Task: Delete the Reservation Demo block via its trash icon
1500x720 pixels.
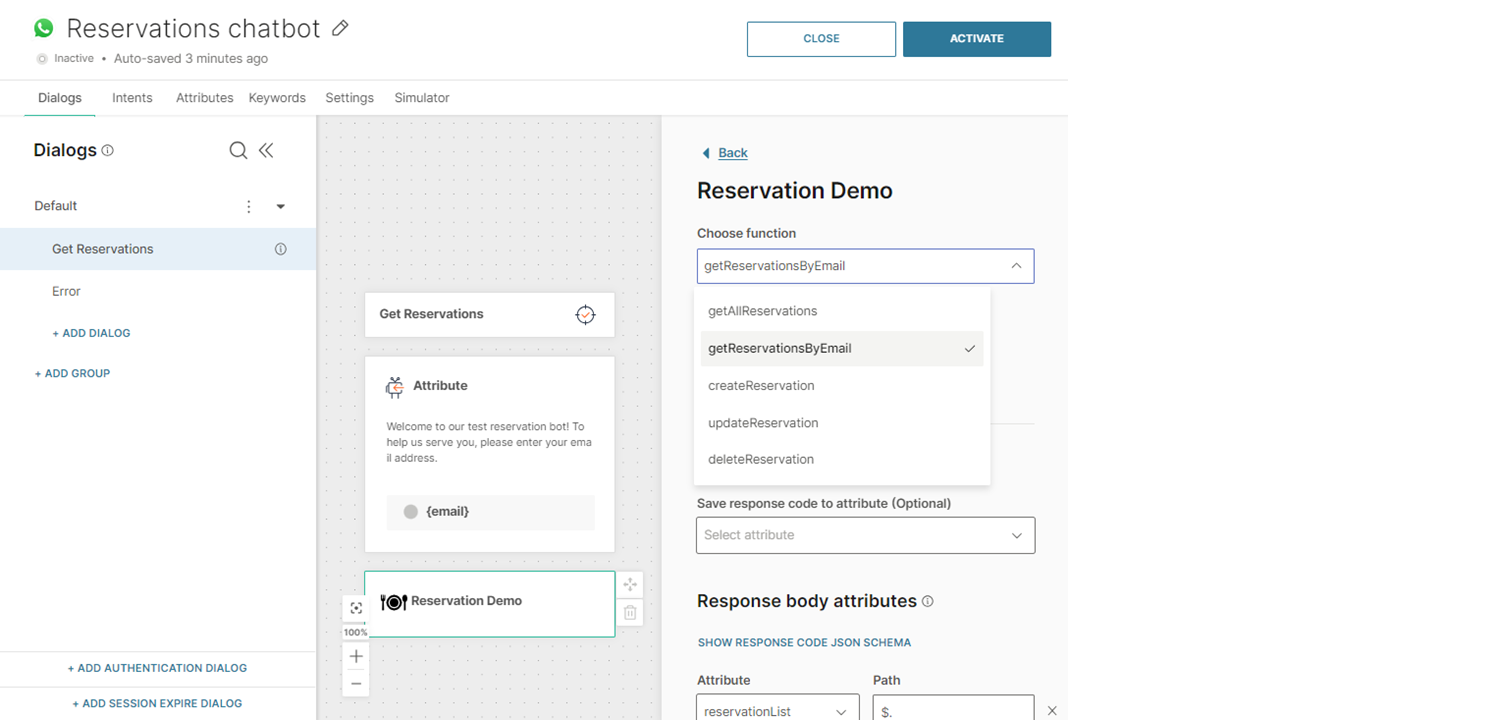Action: 630,612
